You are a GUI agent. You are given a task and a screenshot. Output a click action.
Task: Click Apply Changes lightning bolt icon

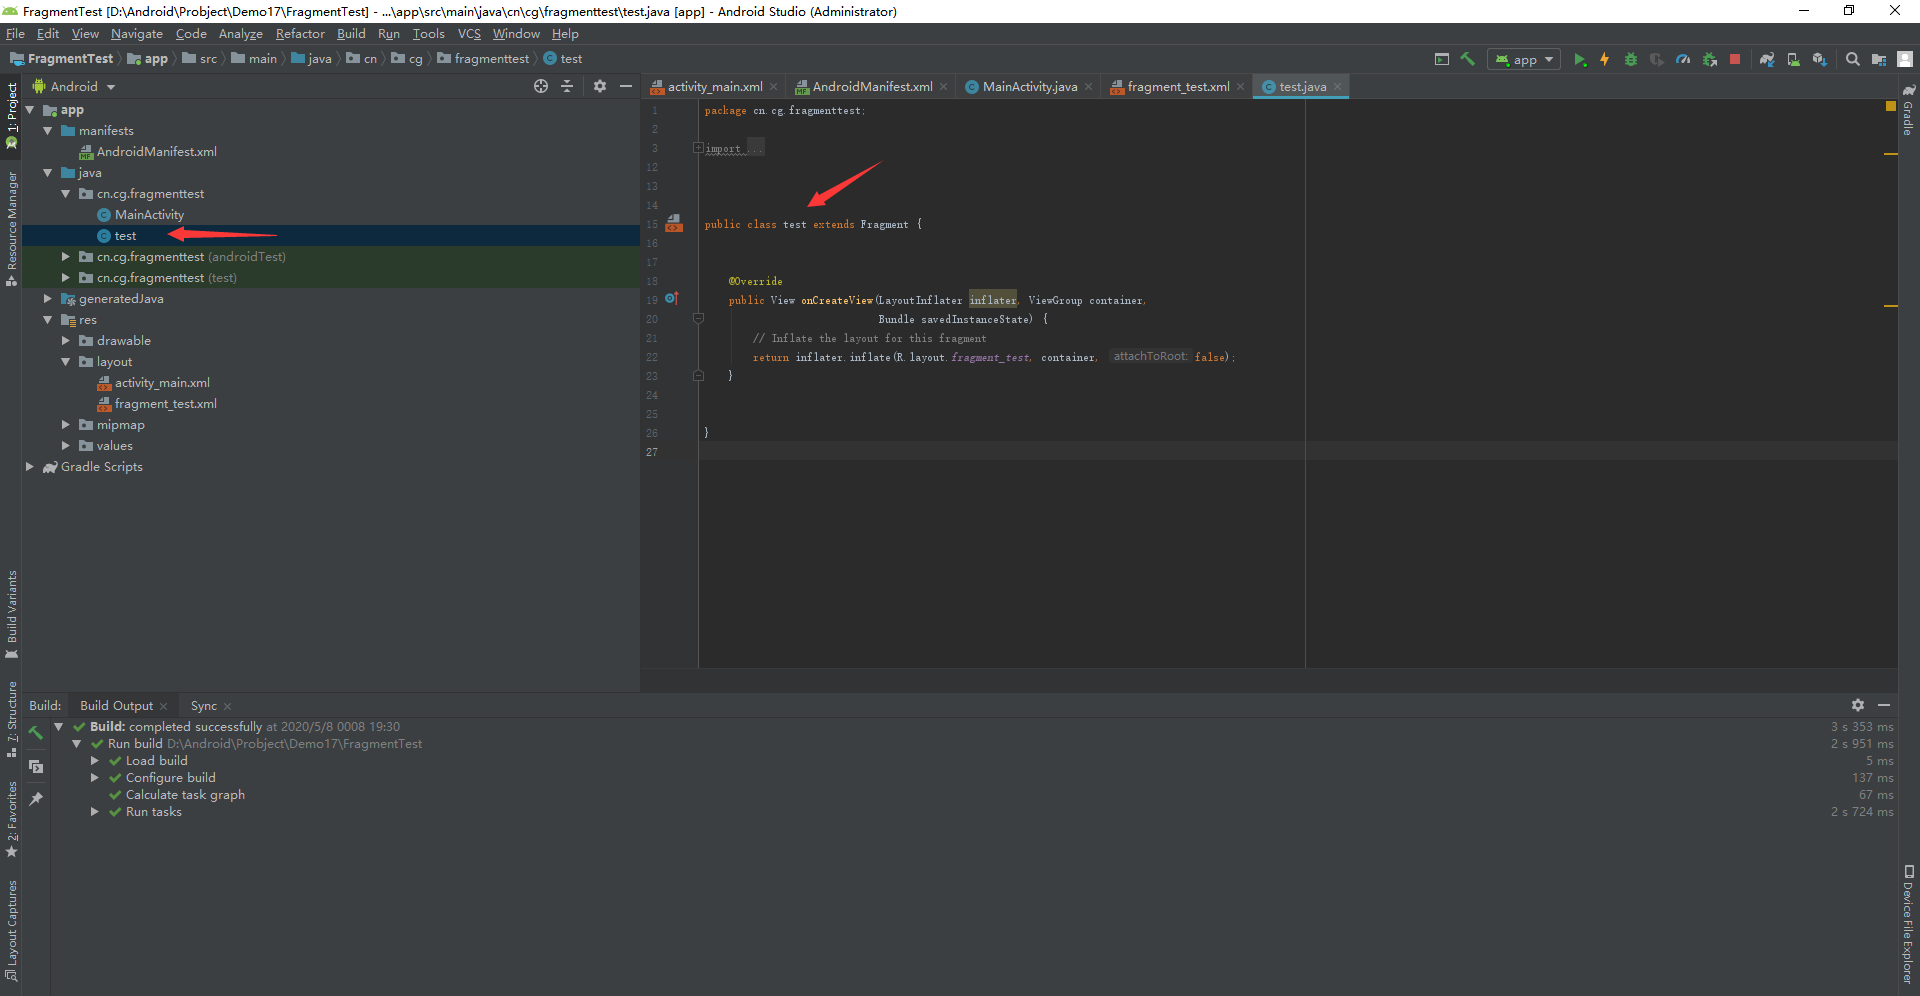pos(1604,60)
